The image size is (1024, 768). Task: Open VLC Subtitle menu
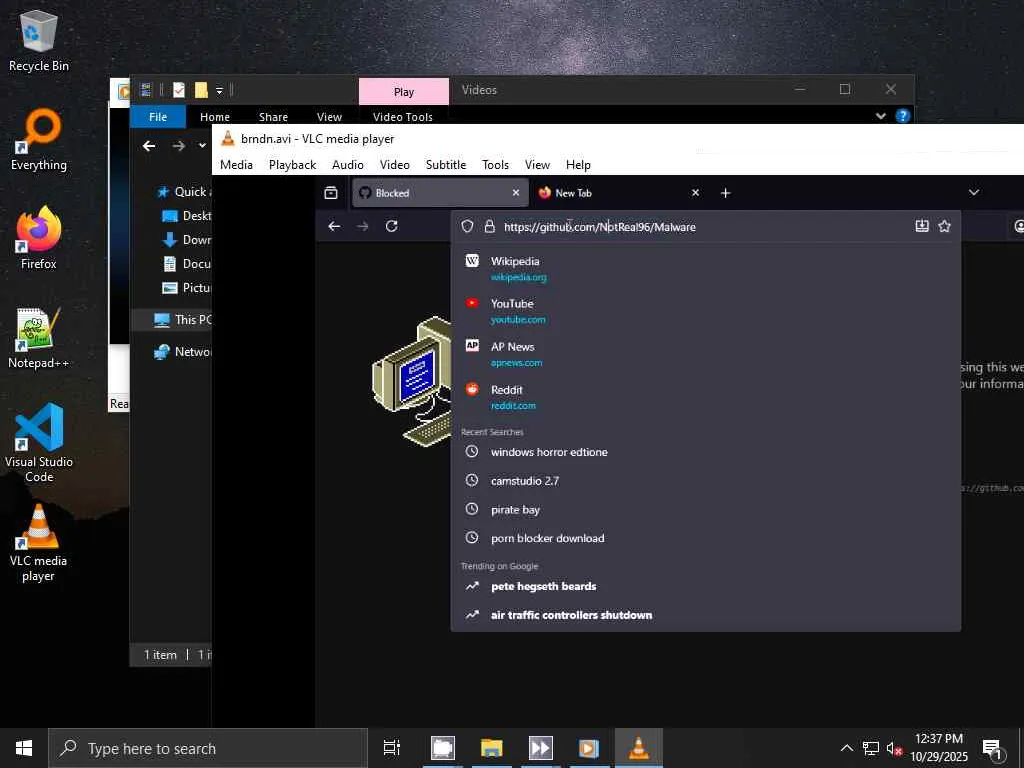(446, 165)
